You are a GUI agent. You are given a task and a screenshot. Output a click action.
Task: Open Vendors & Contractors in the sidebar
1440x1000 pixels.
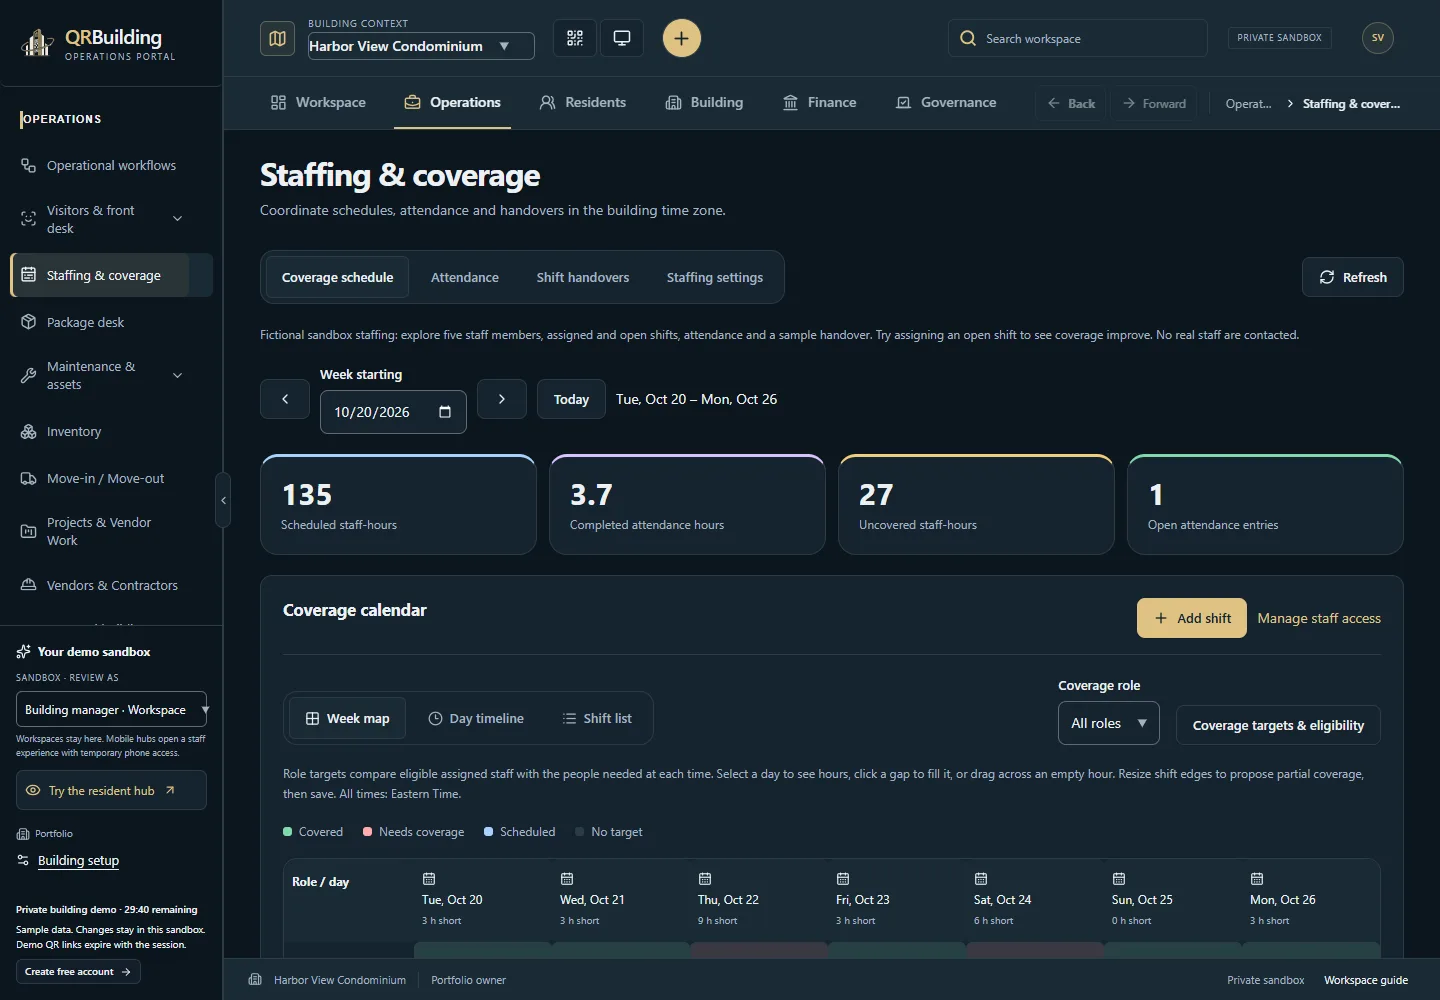pos(111,585)
